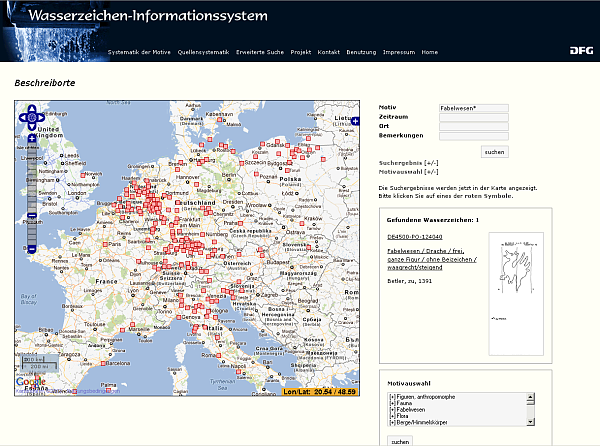The height and width of the screenshot is (446, 600).
Task: Expand the Fauna motif entry
Action: [x=393, y=403]
